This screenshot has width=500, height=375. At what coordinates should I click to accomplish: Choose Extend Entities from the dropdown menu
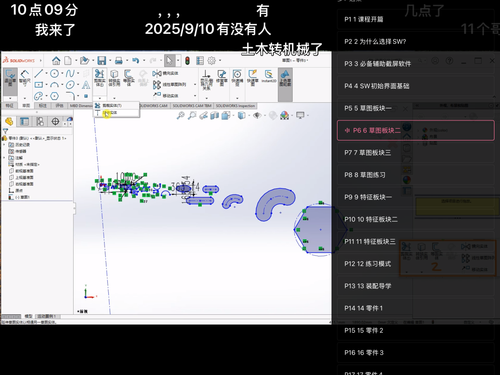point(116,113)
